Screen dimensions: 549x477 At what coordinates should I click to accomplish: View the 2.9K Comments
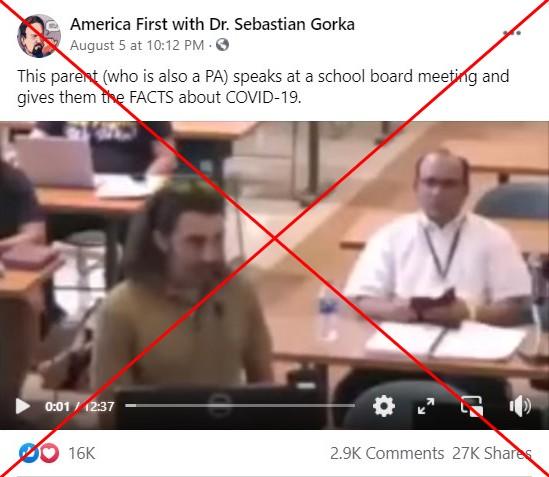point(387,453)
